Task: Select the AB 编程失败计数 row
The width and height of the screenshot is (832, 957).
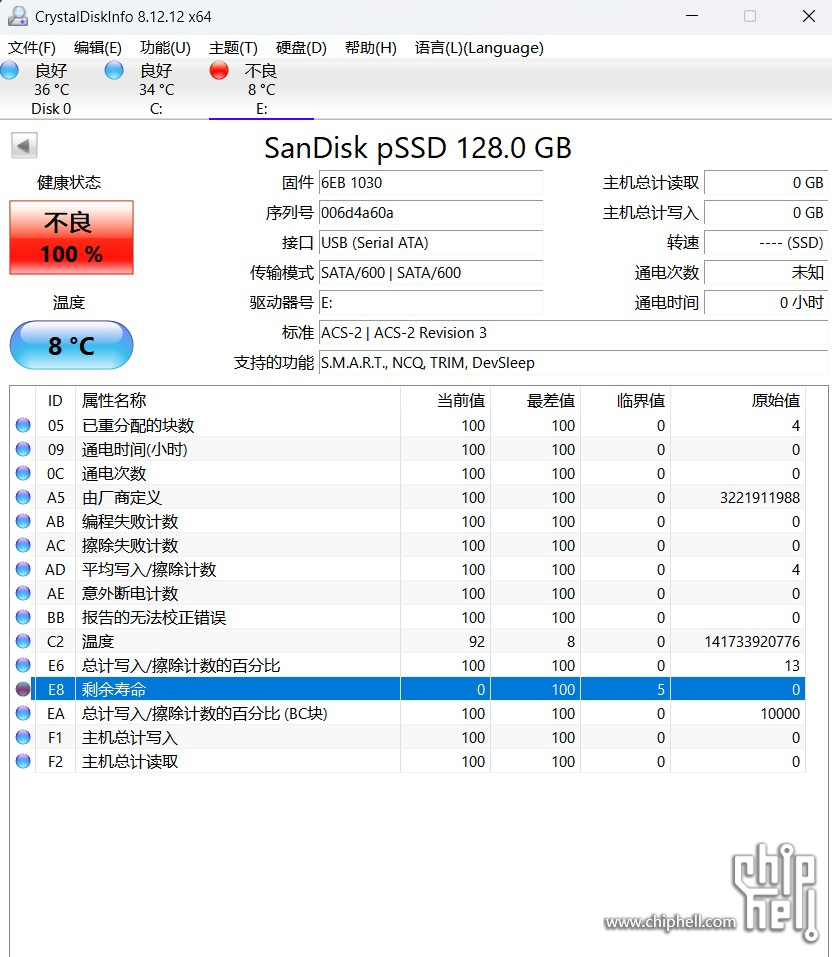Action: [408, 521]
